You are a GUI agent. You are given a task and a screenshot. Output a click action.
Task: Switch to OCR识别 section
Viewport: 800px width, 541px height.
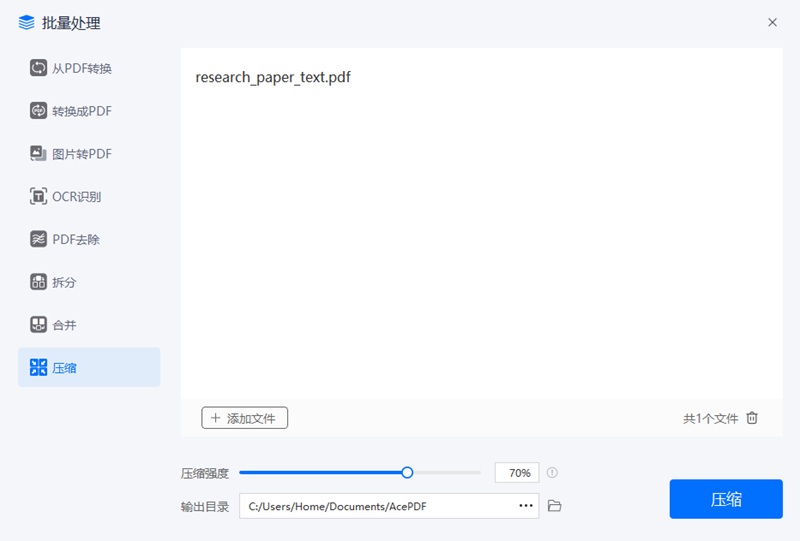click(89, 196)
